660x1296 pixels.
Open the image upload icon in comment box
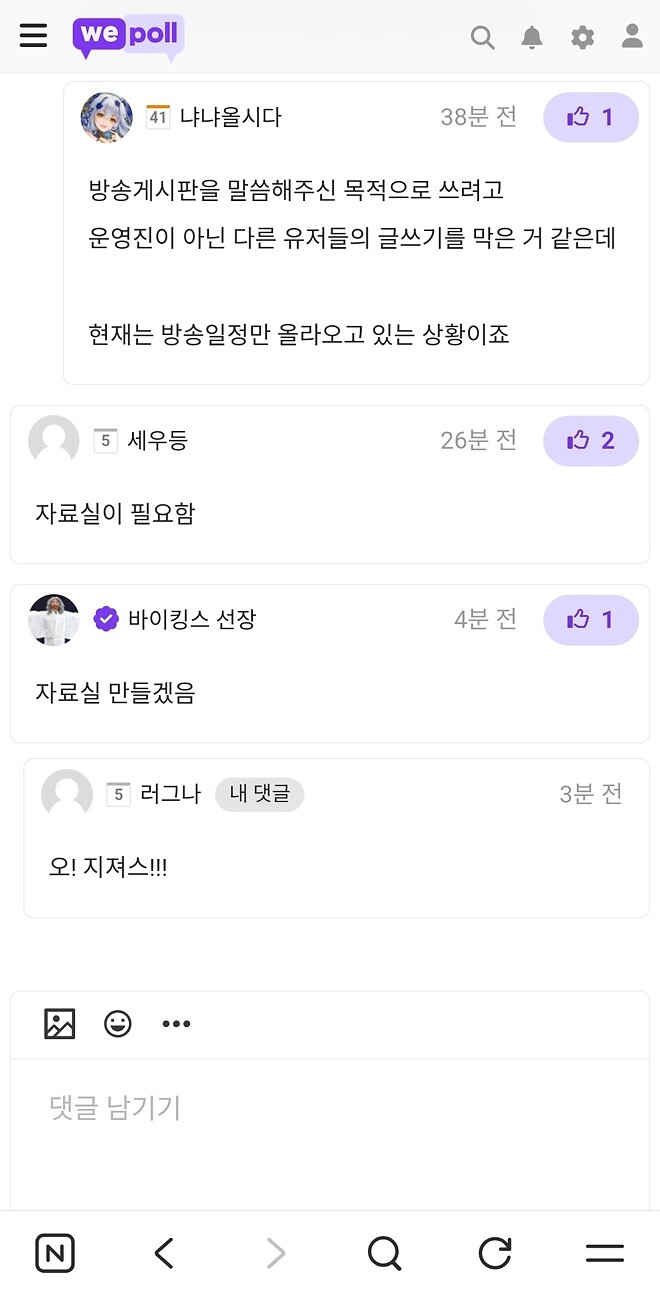59,1023
